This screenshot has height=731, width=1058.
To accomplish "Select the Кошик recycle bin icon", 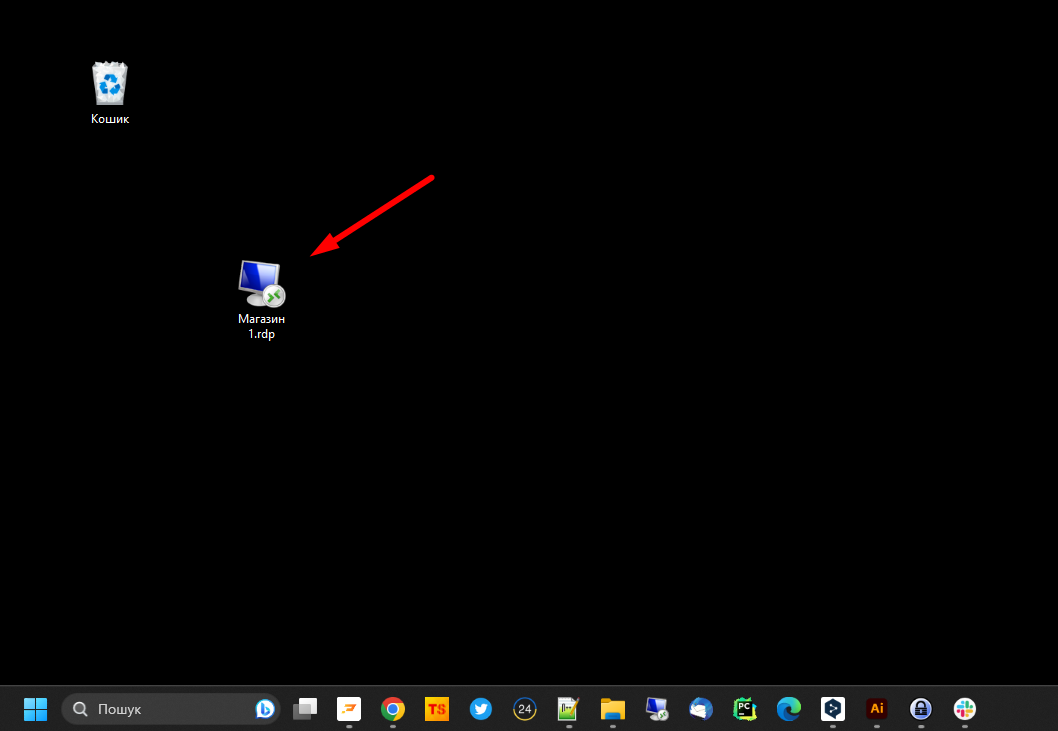I will pos(110,84).
